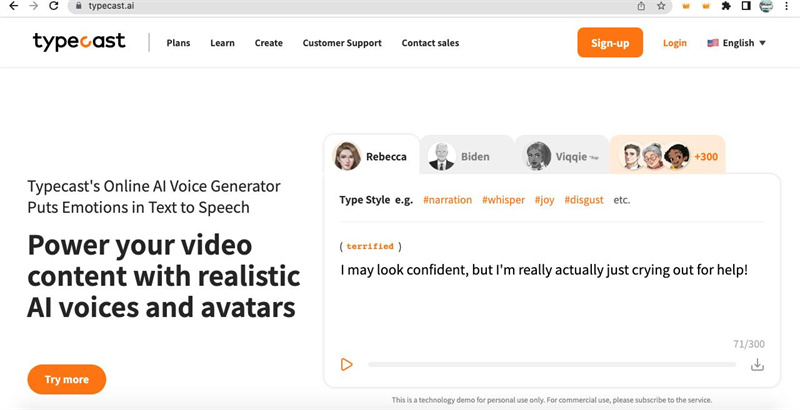Open the browser side panel icon
The height and width of the screenshot is (410, 800).
(x=746, y=6)
